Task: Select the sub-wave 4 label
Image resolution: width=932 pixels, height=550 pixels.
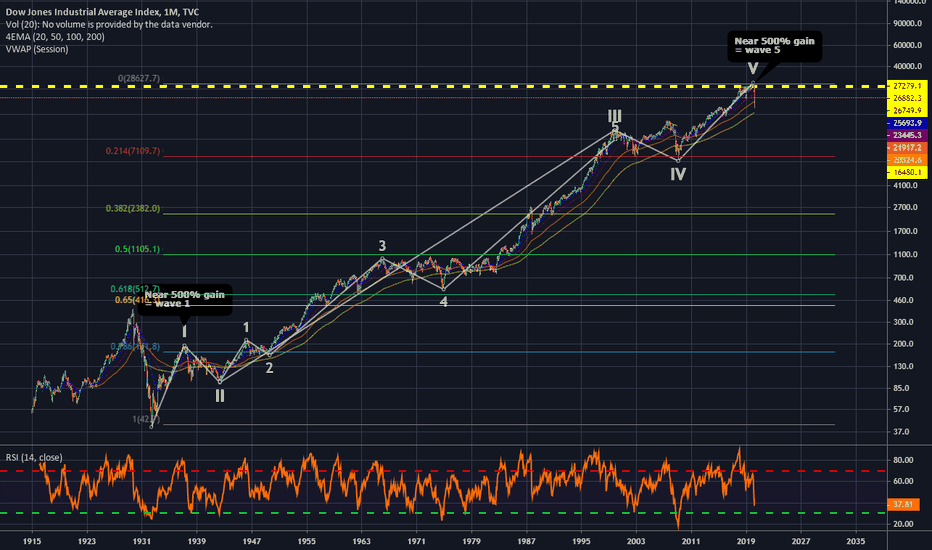Action: click(x=443, y=302)
